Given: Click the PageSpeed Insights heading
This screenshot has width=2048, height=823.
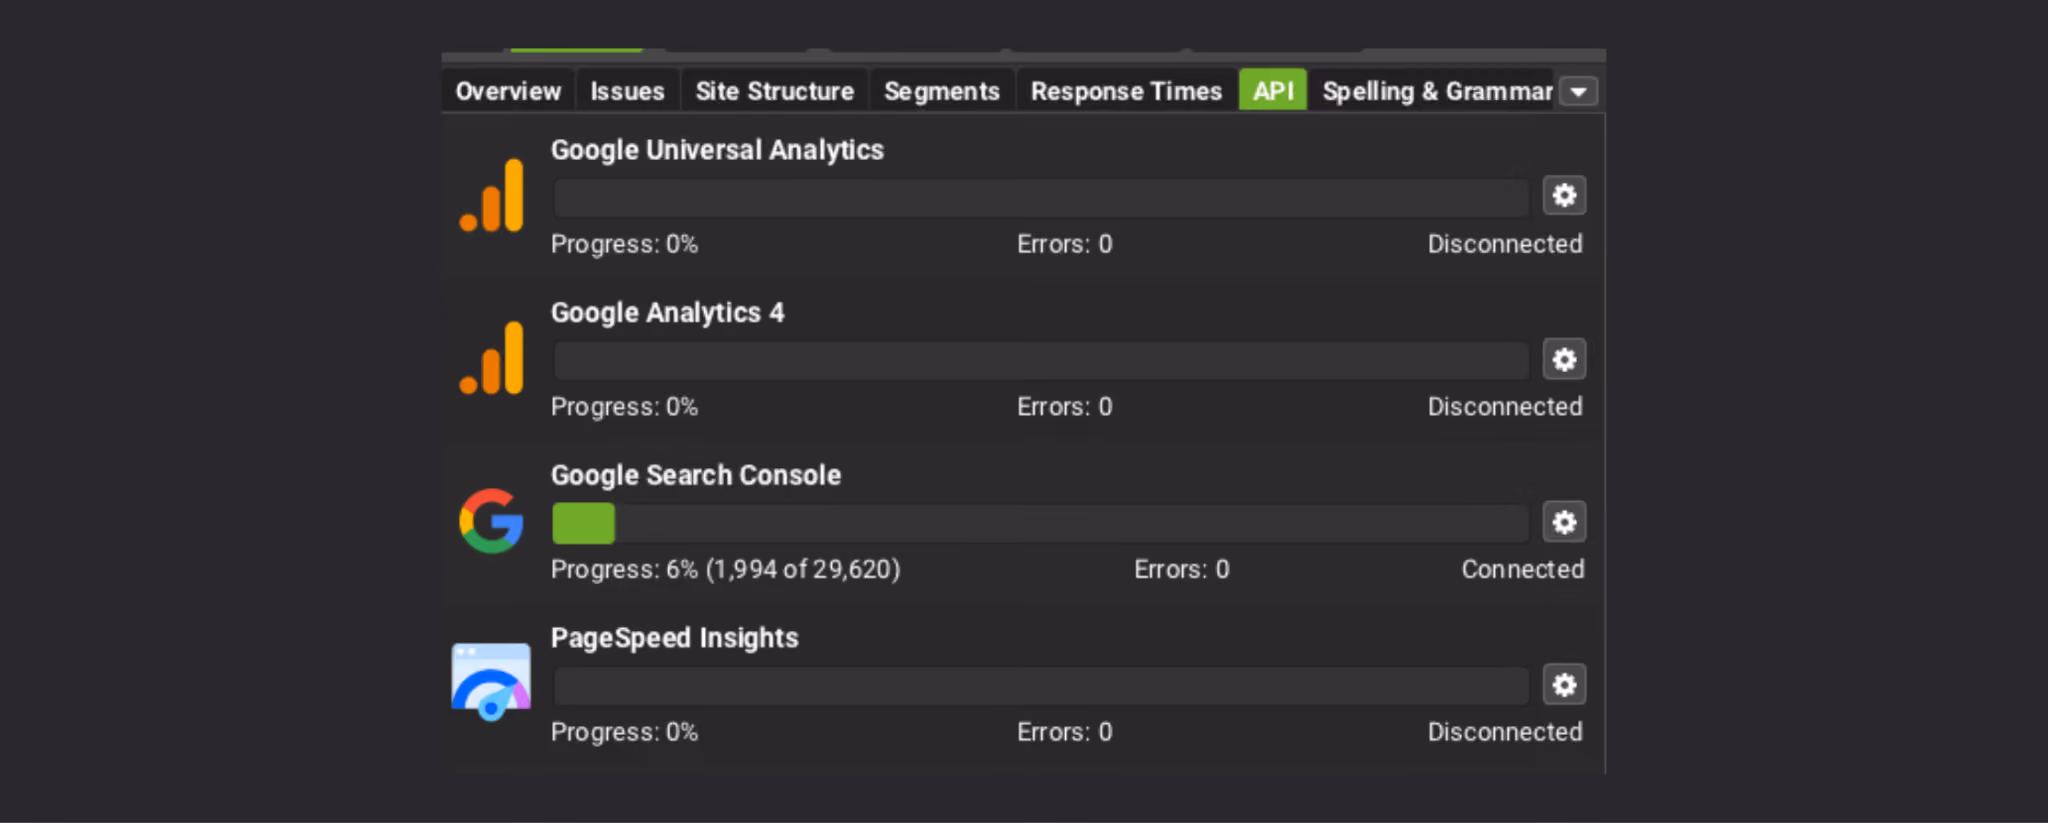Looking at the screenshot, I should pyautogui.click(x=675, y=638).
